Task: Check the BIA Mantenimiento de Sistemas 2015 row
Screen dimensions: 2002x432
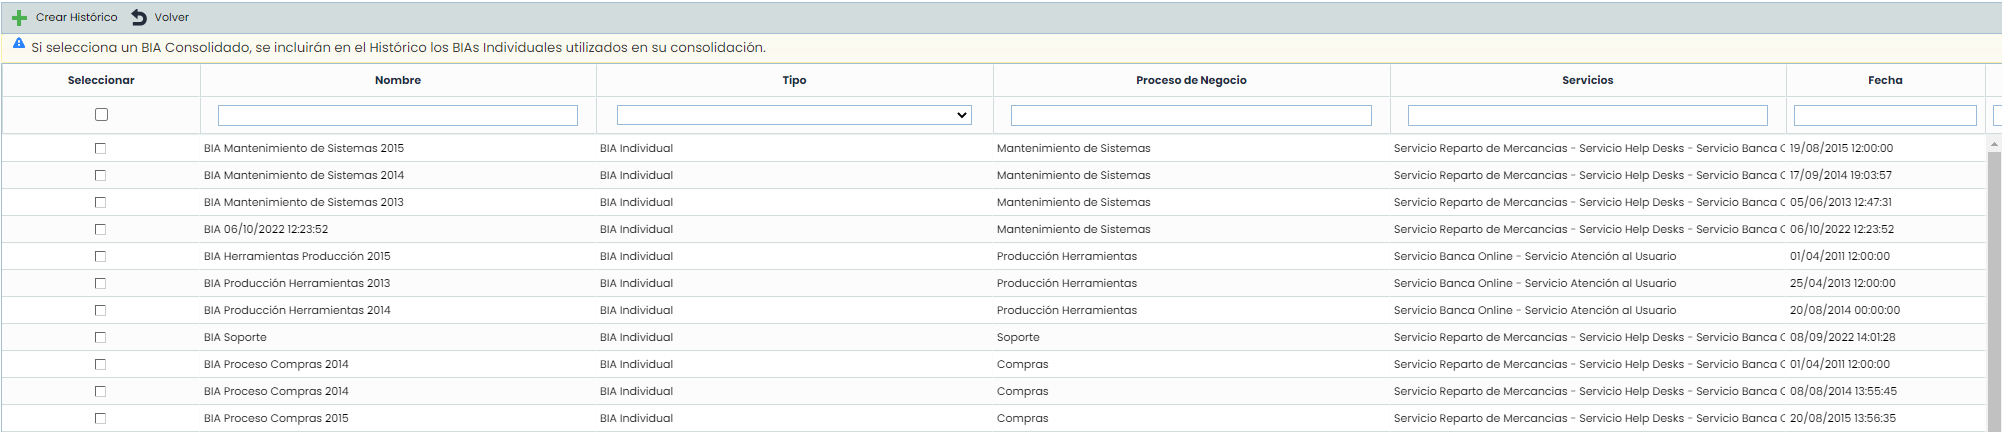Action: point(100,148)
